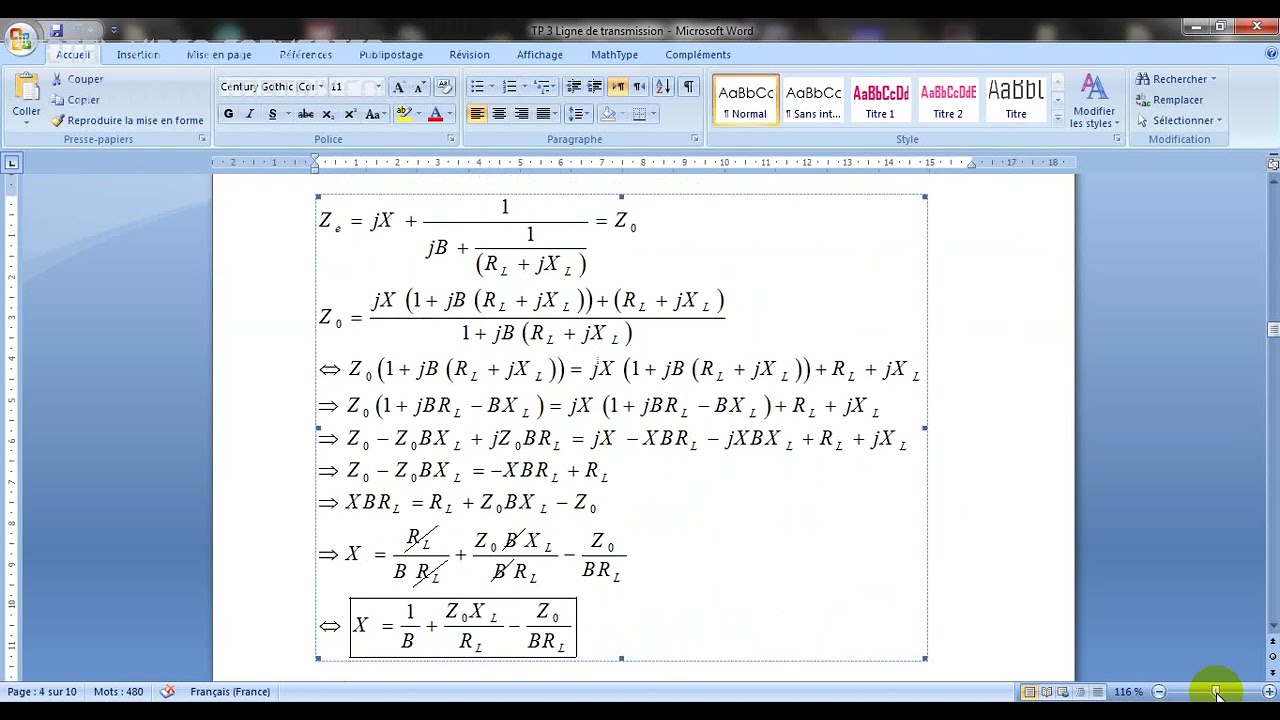Expand the styles gallery list

pos(1058,117)
